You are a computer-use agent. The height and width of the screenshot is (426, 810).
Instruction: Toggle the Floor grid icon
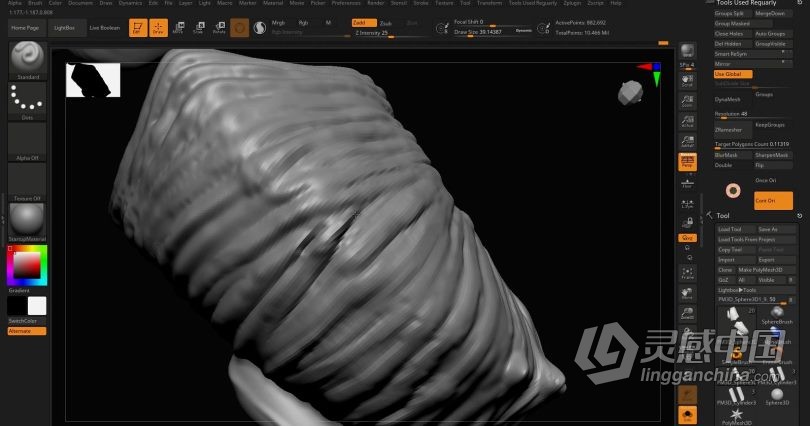tap(687, 182)
